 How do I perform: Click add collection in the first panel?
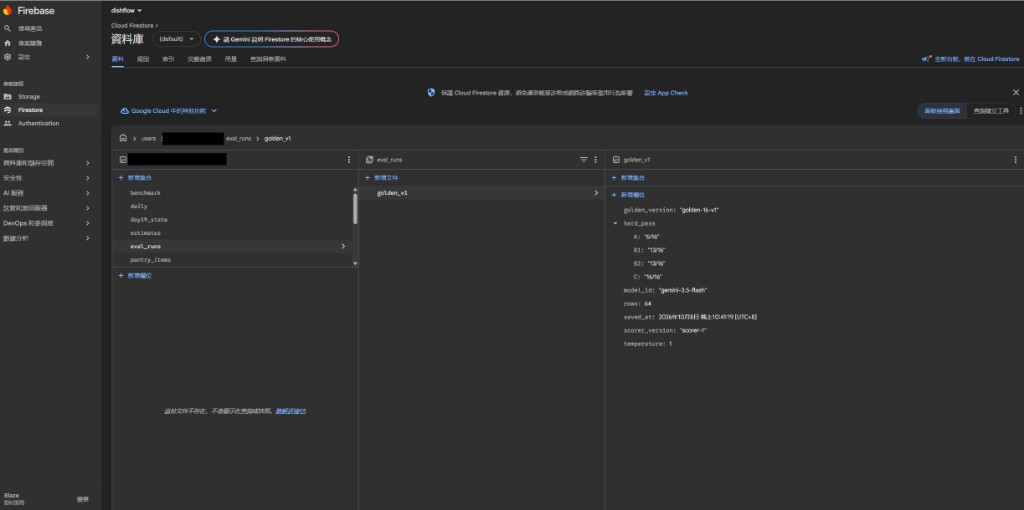136,178
